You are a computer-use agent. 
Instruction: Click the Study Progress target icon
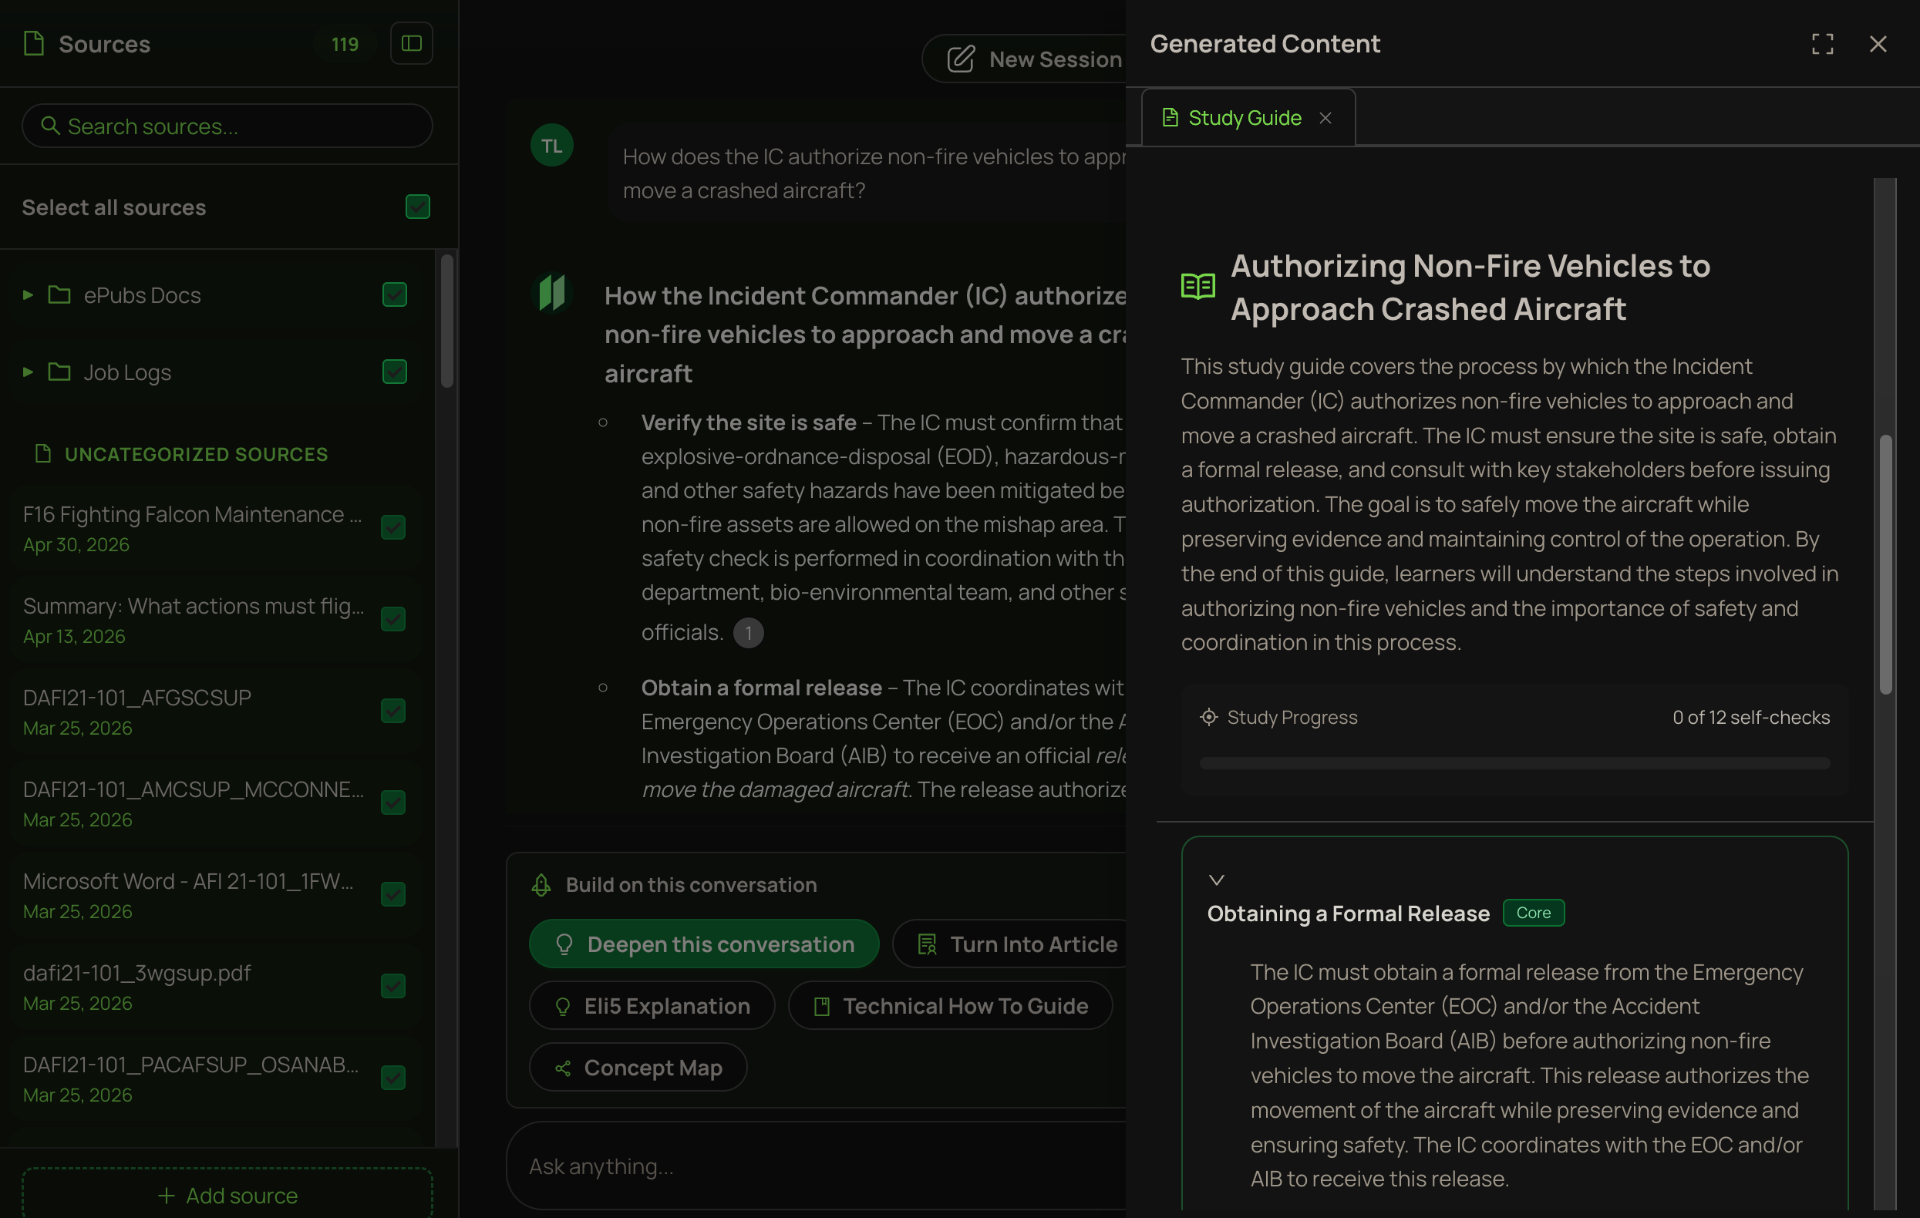tap(1209, 717)
